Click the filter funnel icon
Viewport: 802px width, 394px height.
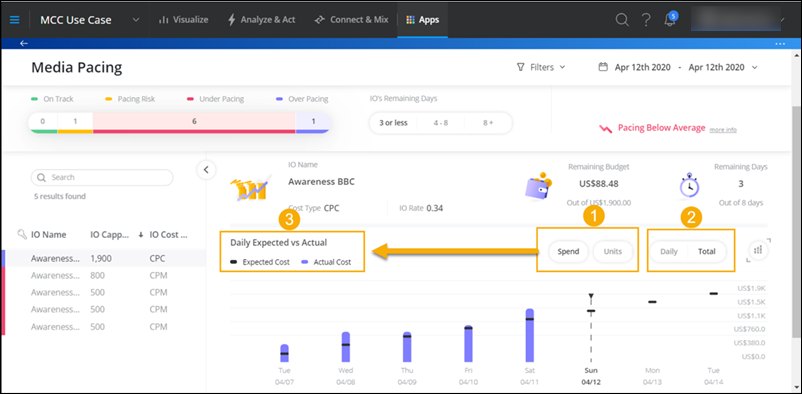tap(521, 67)
